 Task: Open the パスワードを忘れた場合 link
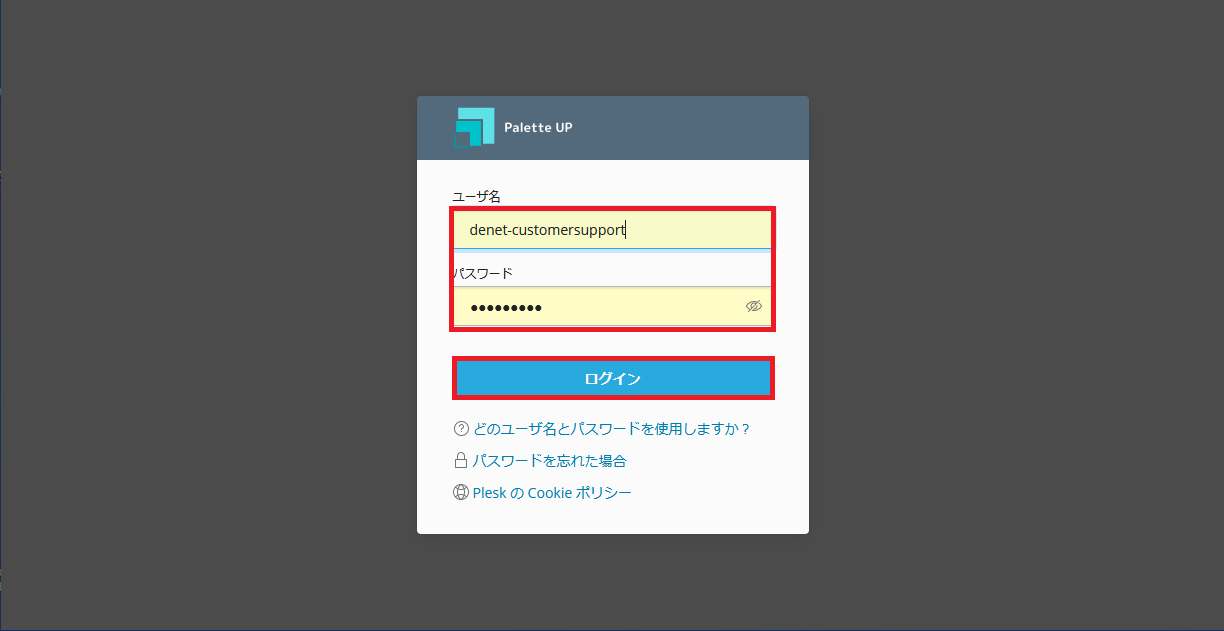coord(549,461)
